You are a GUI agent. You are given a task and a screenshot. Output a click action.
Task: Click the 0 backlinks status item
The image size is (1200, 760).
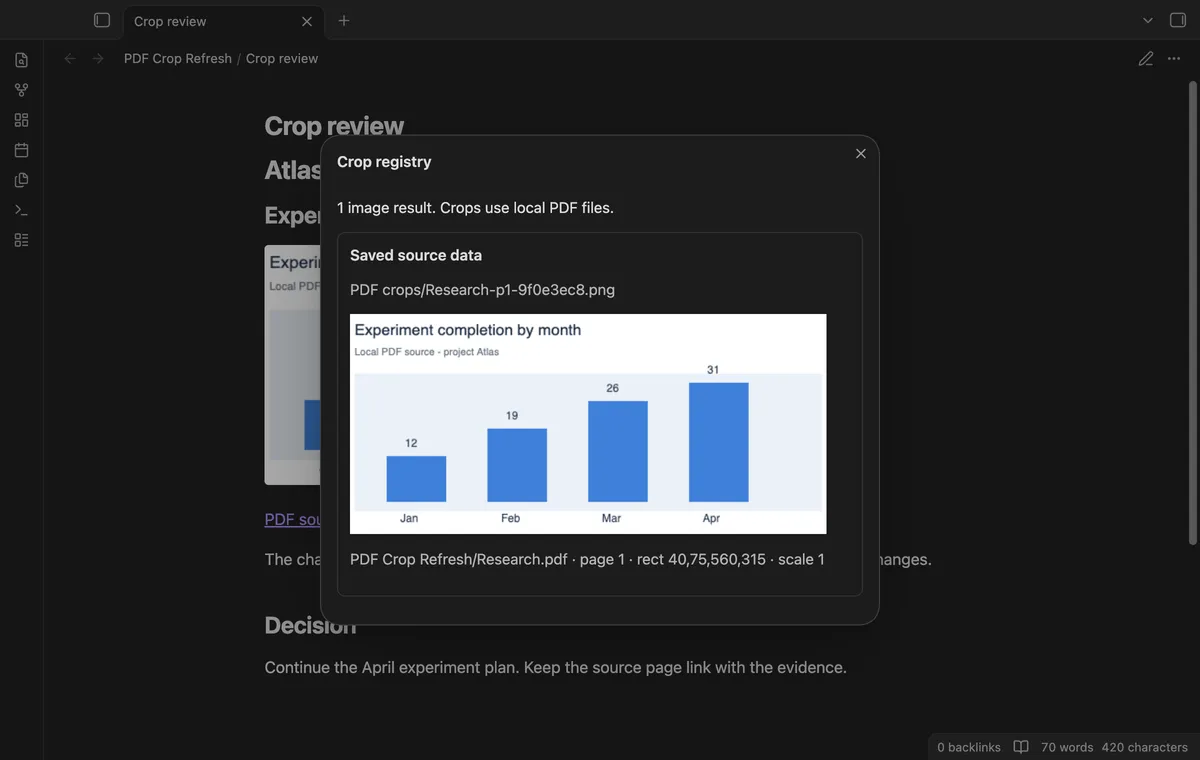click(x=969, y=747)
